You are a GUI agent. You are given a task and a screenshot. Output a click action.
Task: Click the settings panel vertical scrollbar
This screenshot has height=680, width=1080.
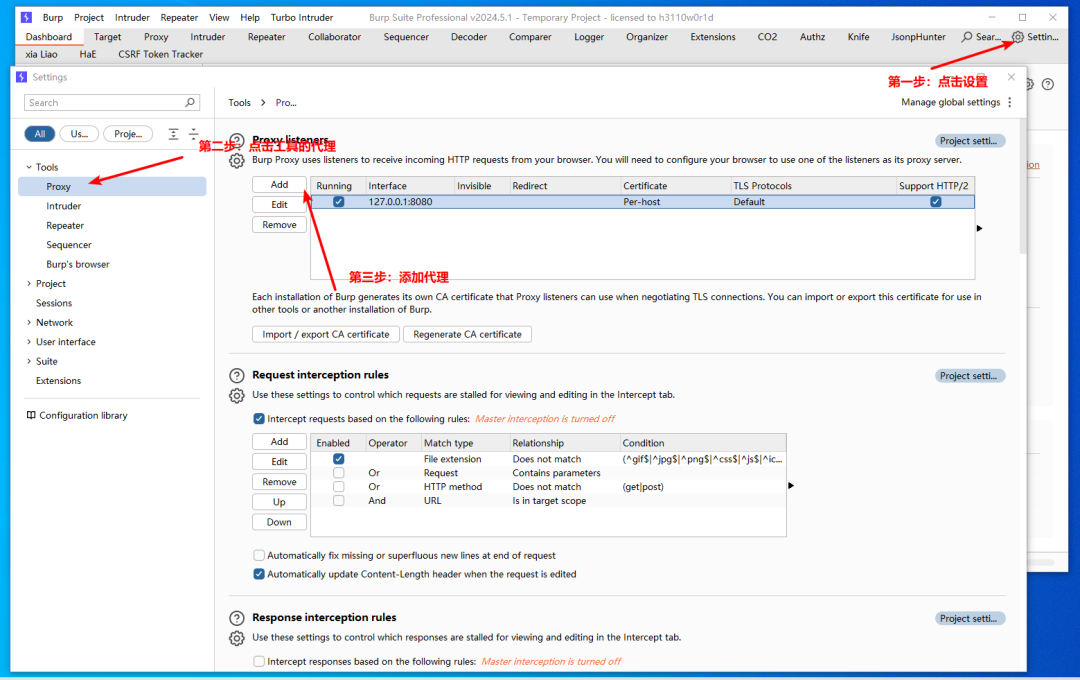[1023, 186]
